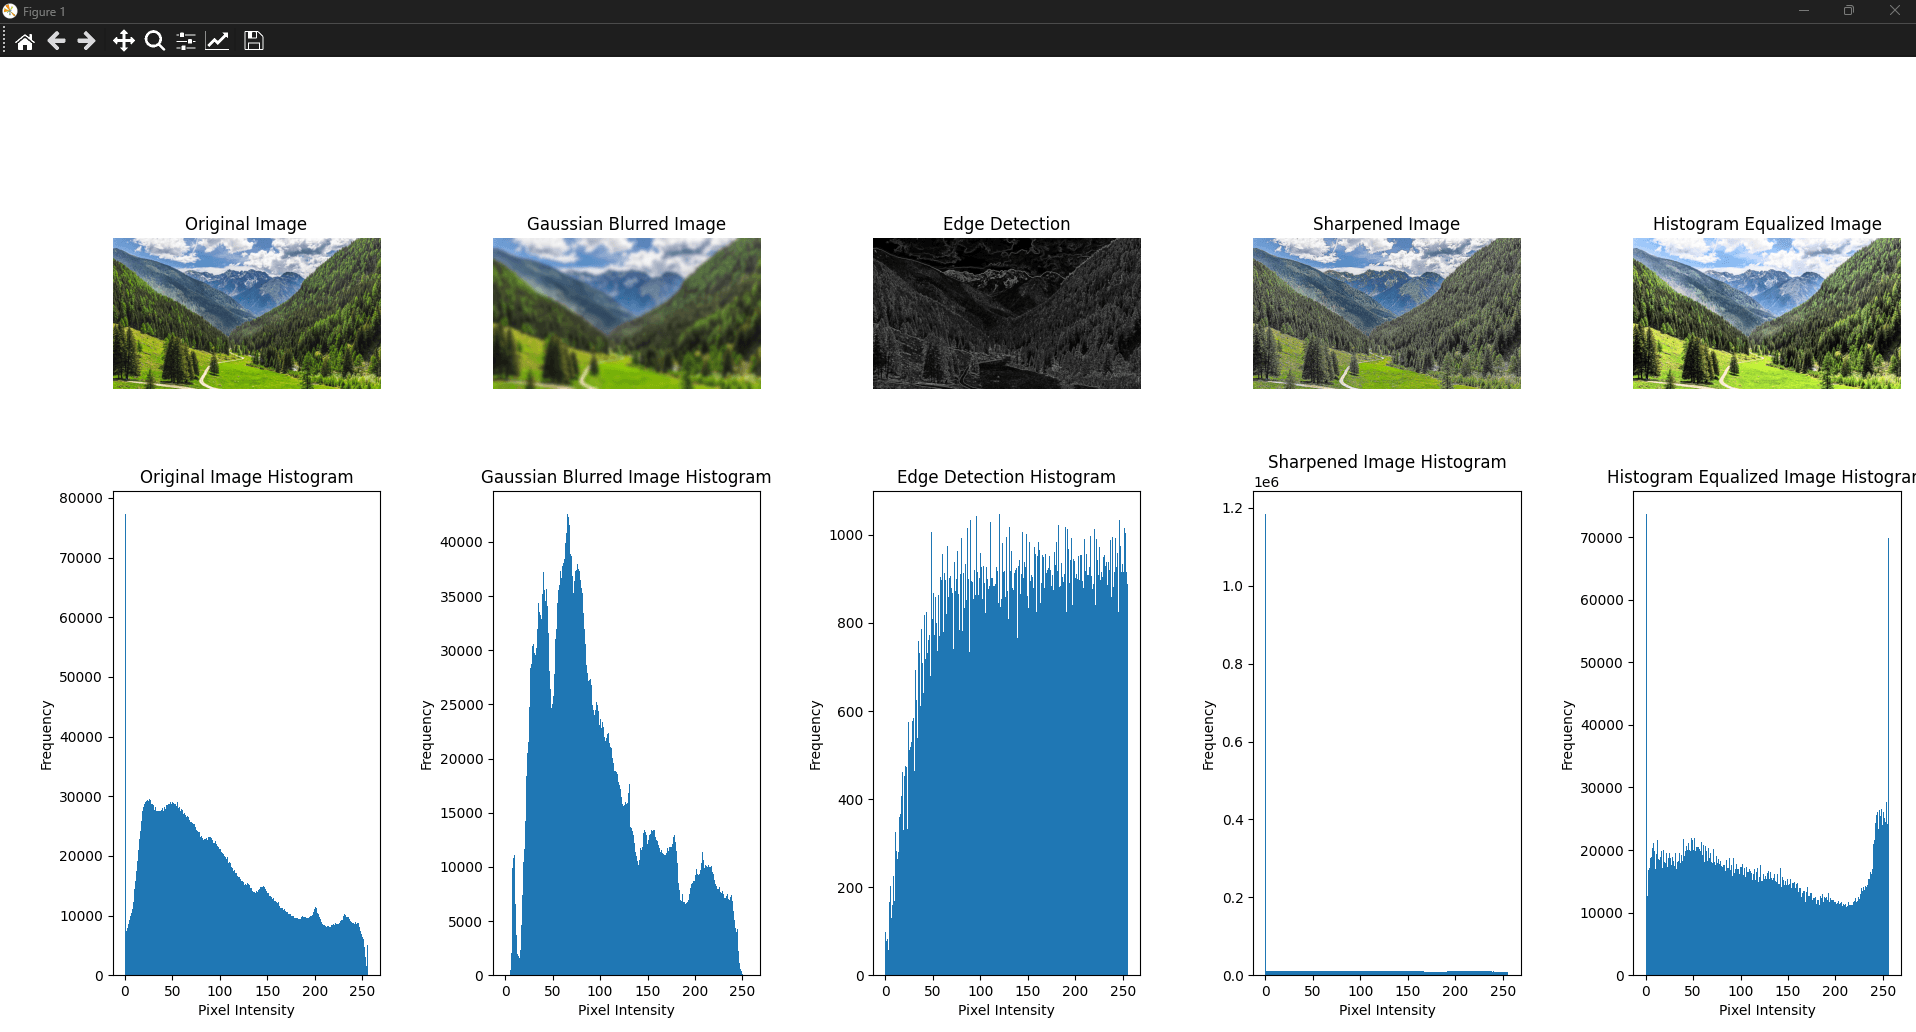
Task: Click the Gaussian Blurred Image Histogram plot area
Action: coord(627,733)
